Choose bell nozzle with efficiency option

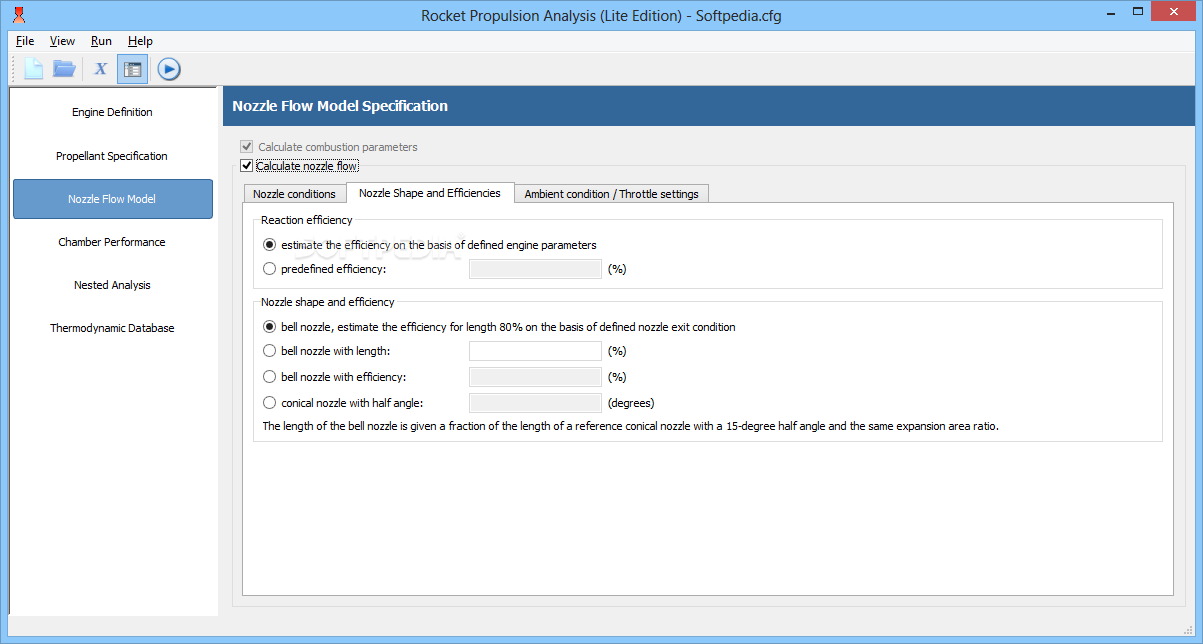(x=269, y=377)
